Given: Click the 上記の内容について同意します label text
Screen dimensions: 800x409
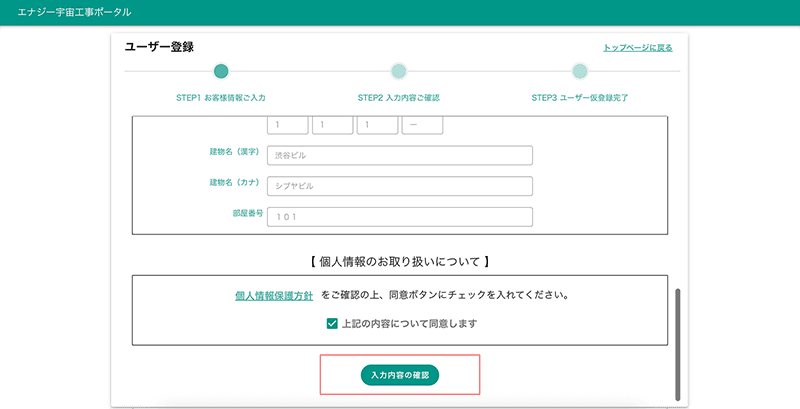Looking at the screenshot, I should point(409,324).
